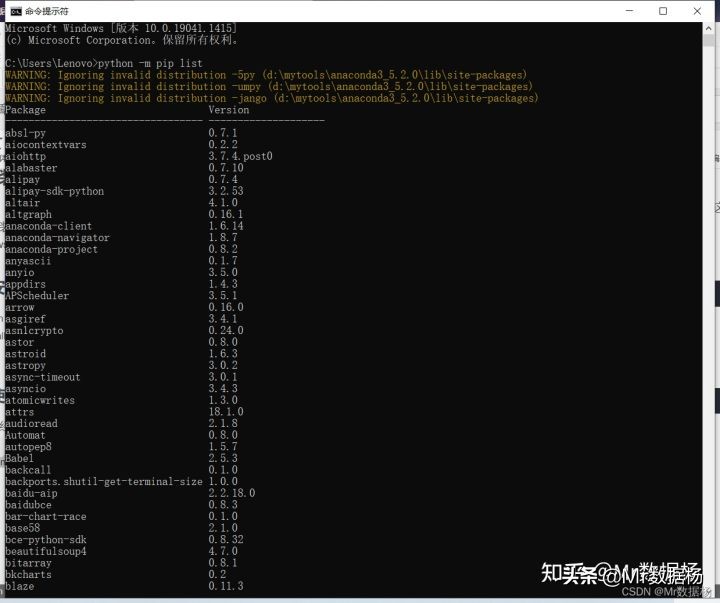Click version '3.7.4.post0'
Image resolution: width=720 pixels, height=603 pixels.
(241, 156)
